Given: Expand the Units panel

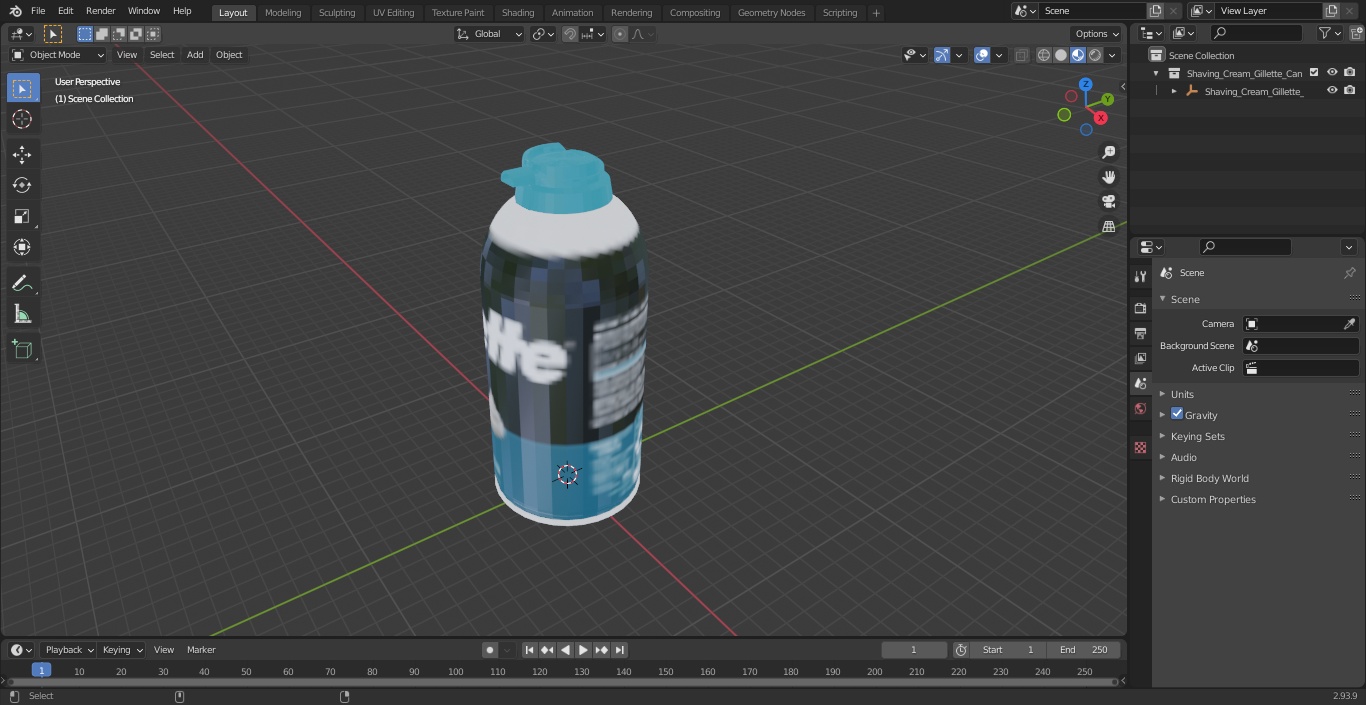Looking at the screenshot, I should [x=1182, y=394].
